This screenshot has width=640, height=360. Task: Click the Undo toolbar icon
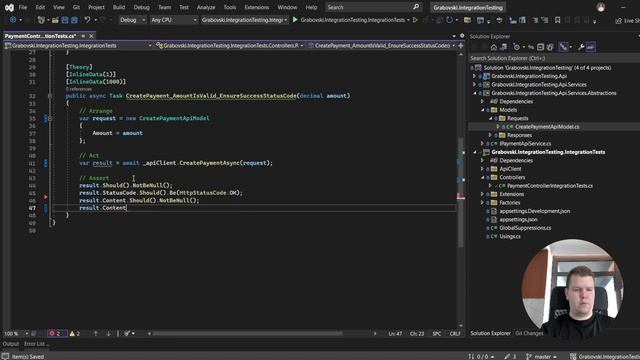pos(87,20)
